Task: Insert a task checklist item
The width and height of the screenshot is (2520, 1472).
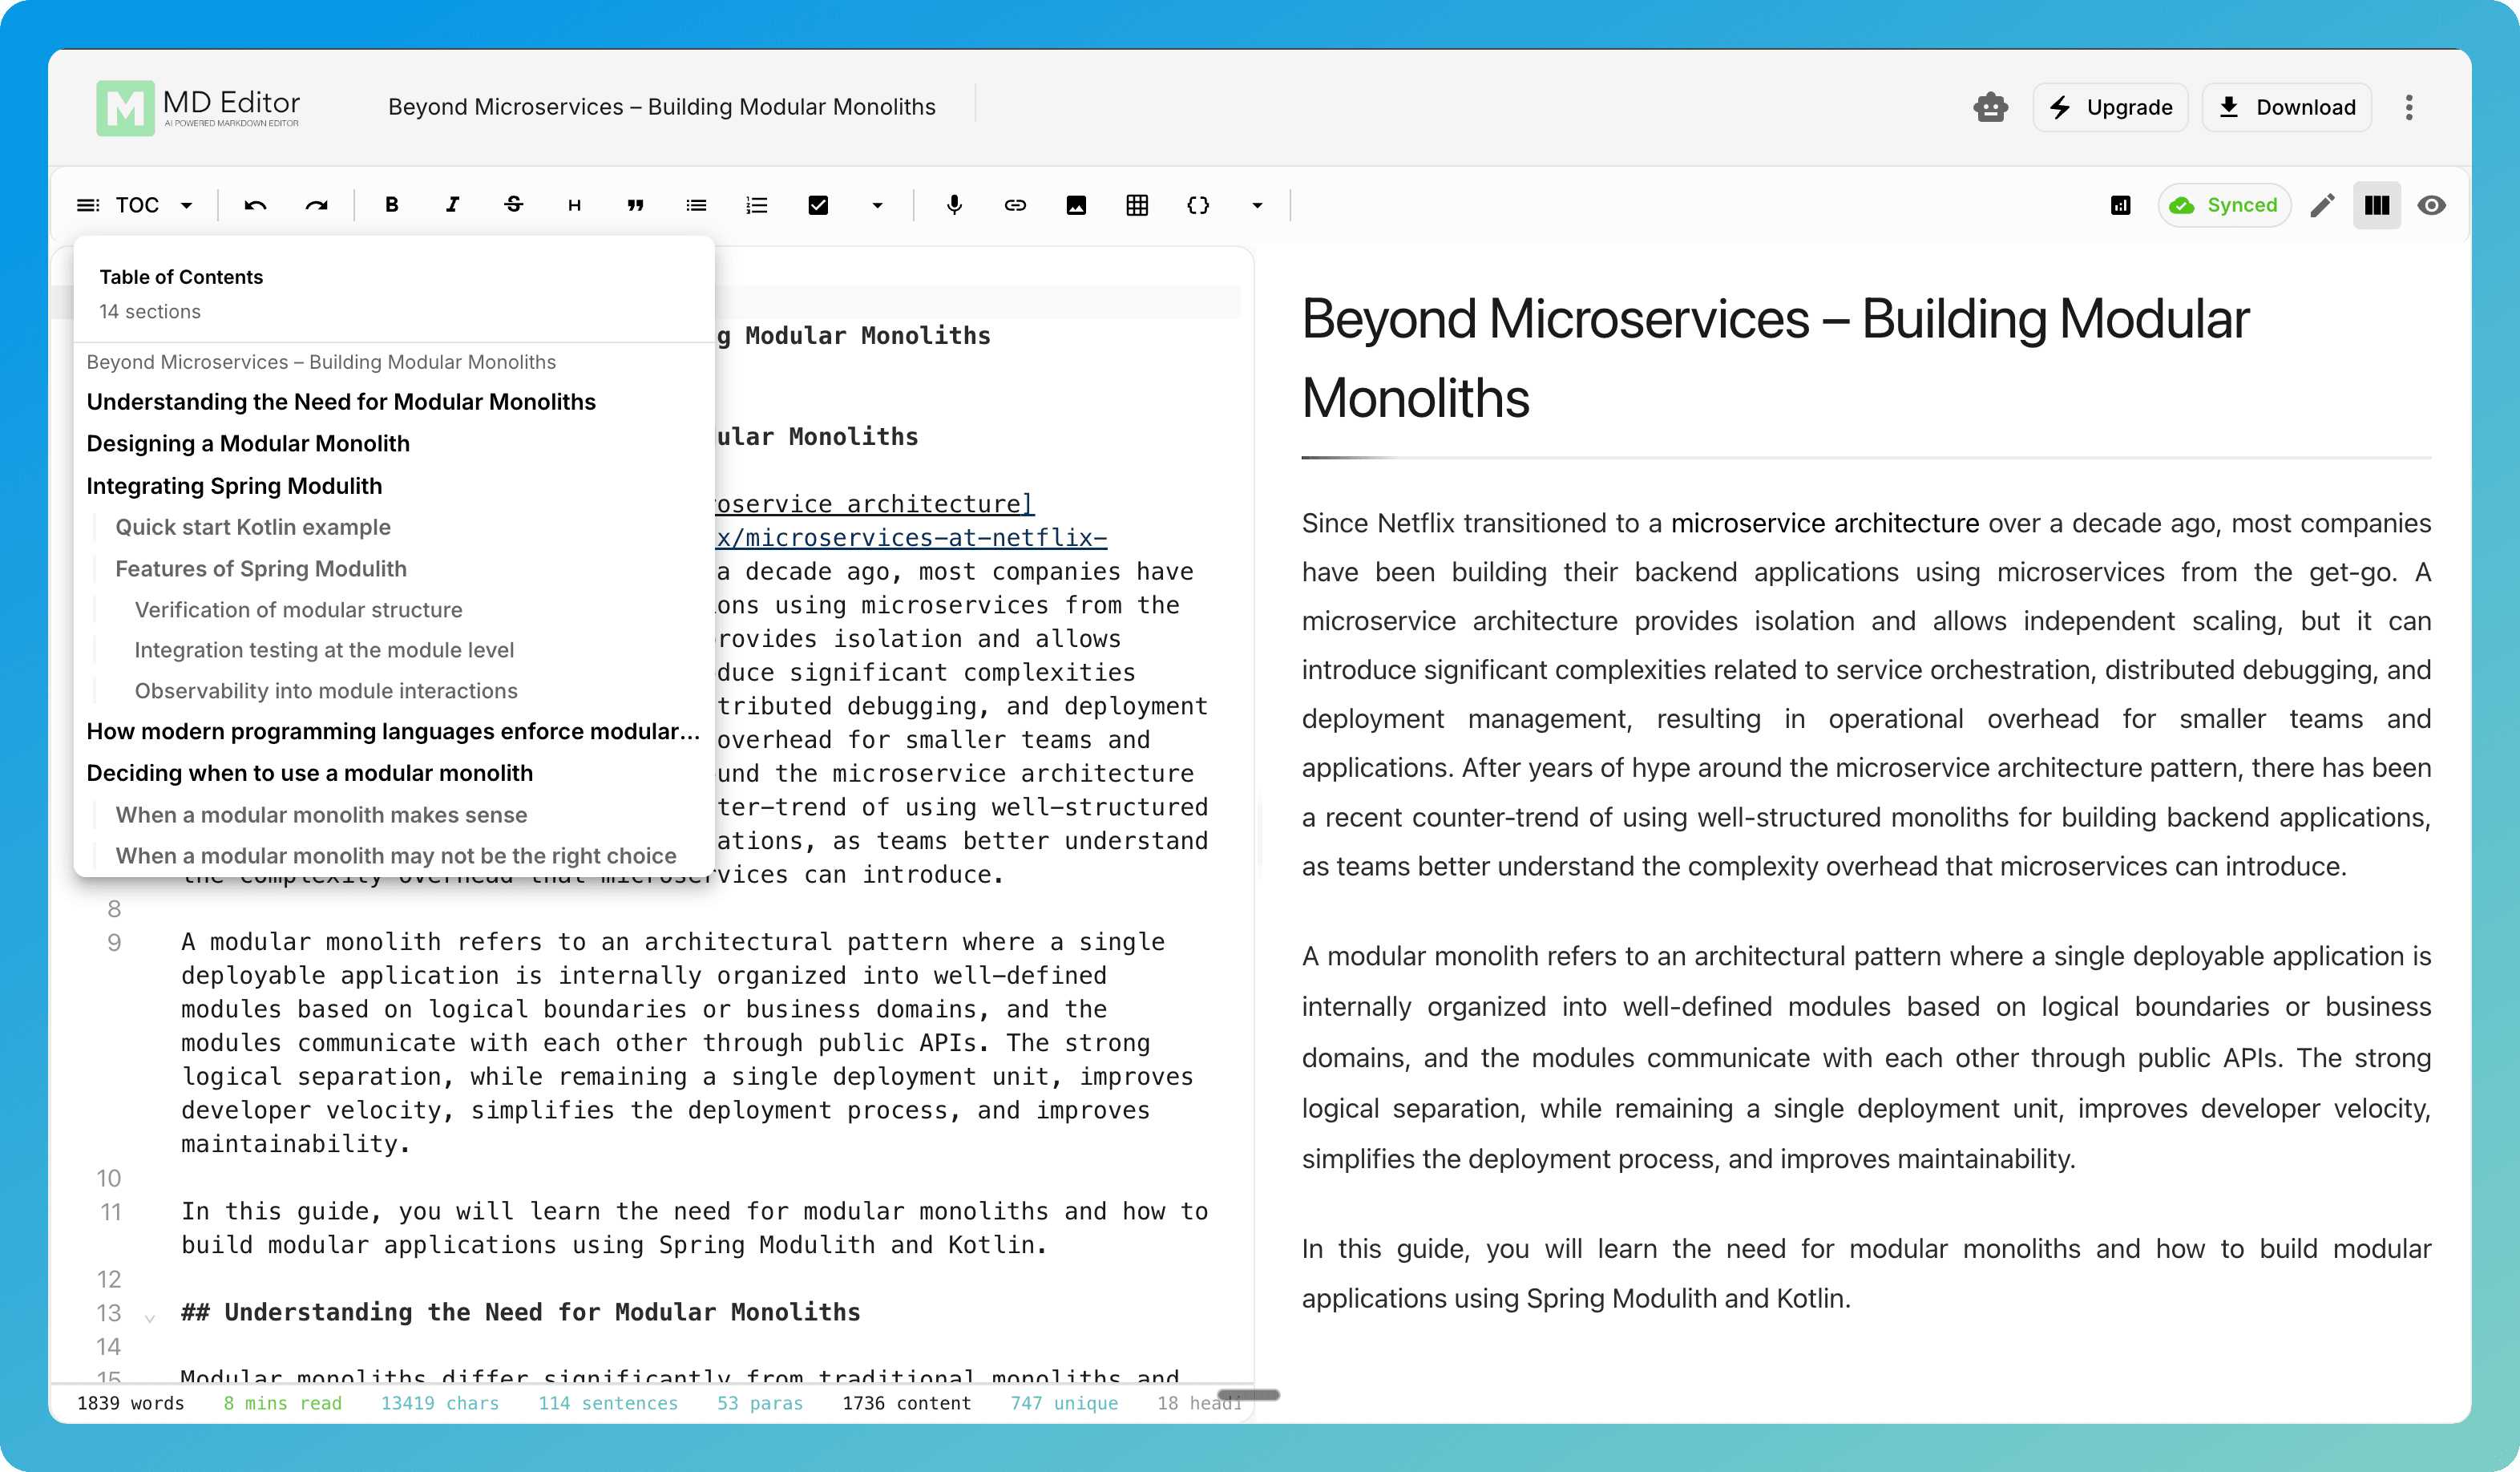Action: [x=818, y=205]
